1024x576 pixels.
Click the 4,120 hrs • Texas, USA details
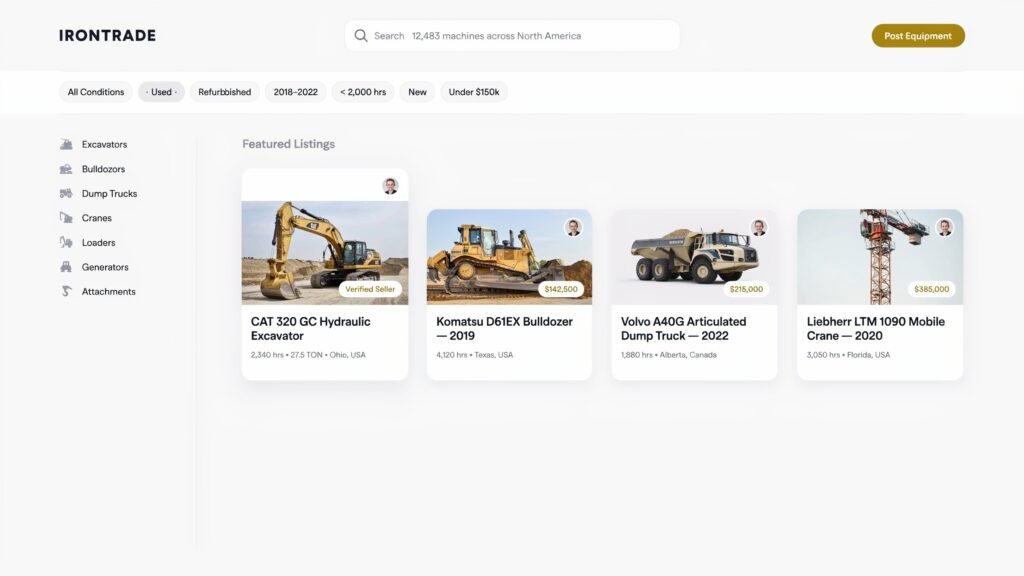pos(475,355)
